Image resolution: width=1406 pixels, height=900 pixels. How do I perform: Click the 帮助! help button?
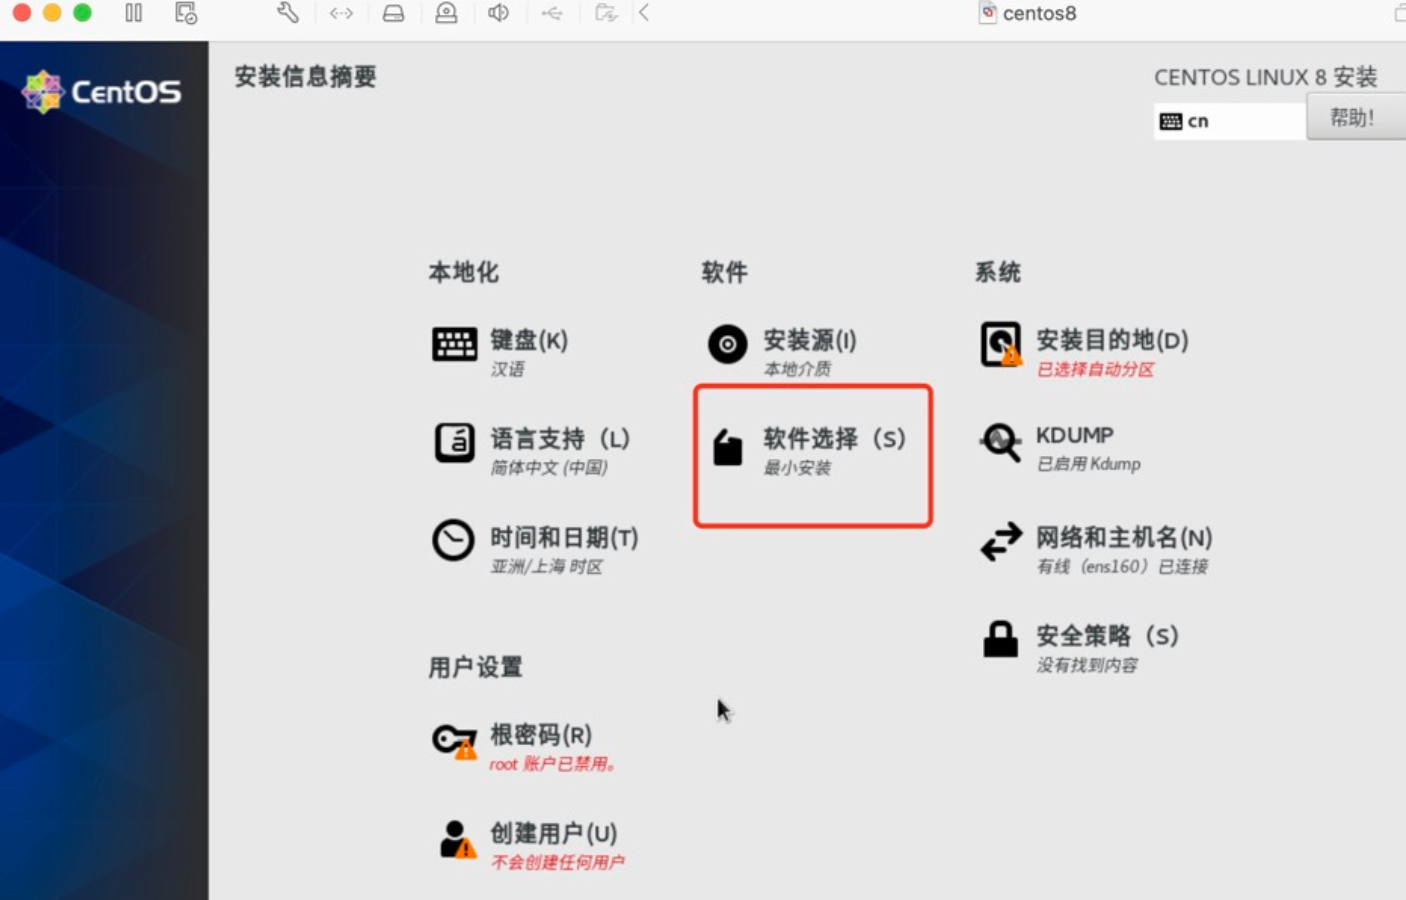pyautogui.click(x=1356, y=118)
